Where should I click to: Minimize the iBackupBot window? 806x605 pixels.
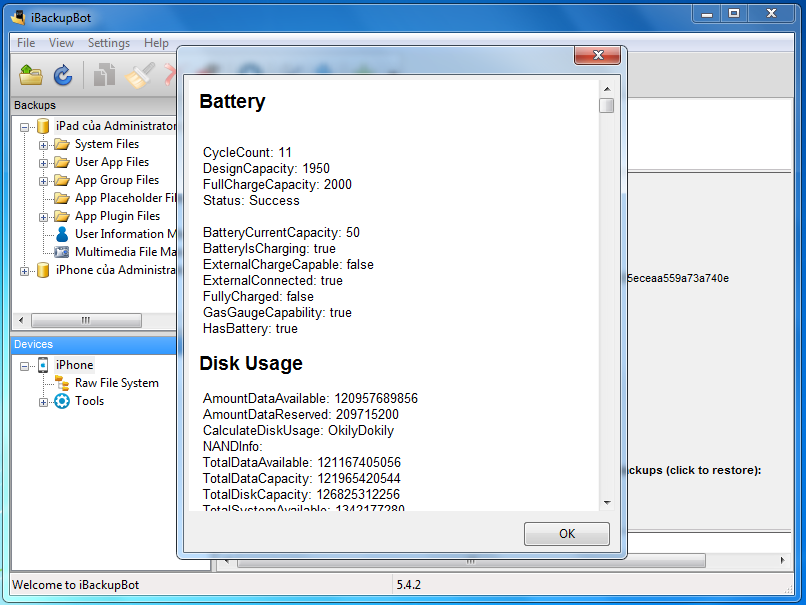click(x=707, y=14)
